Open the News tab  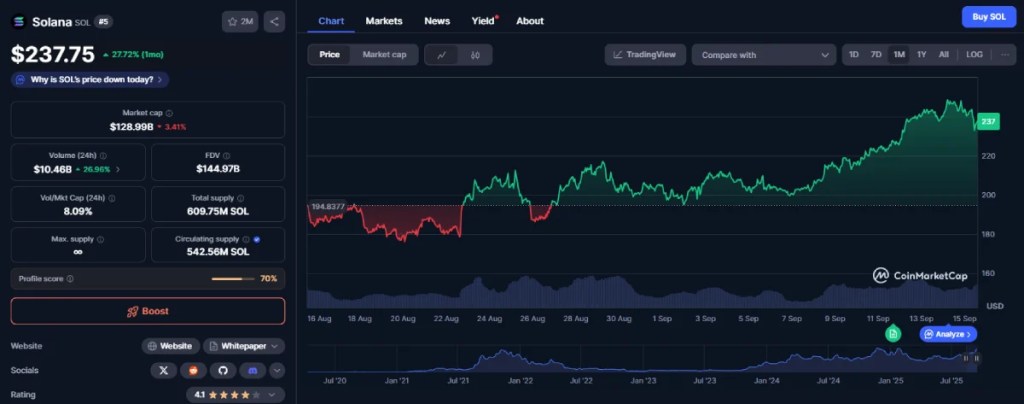(x=437, y=21)
